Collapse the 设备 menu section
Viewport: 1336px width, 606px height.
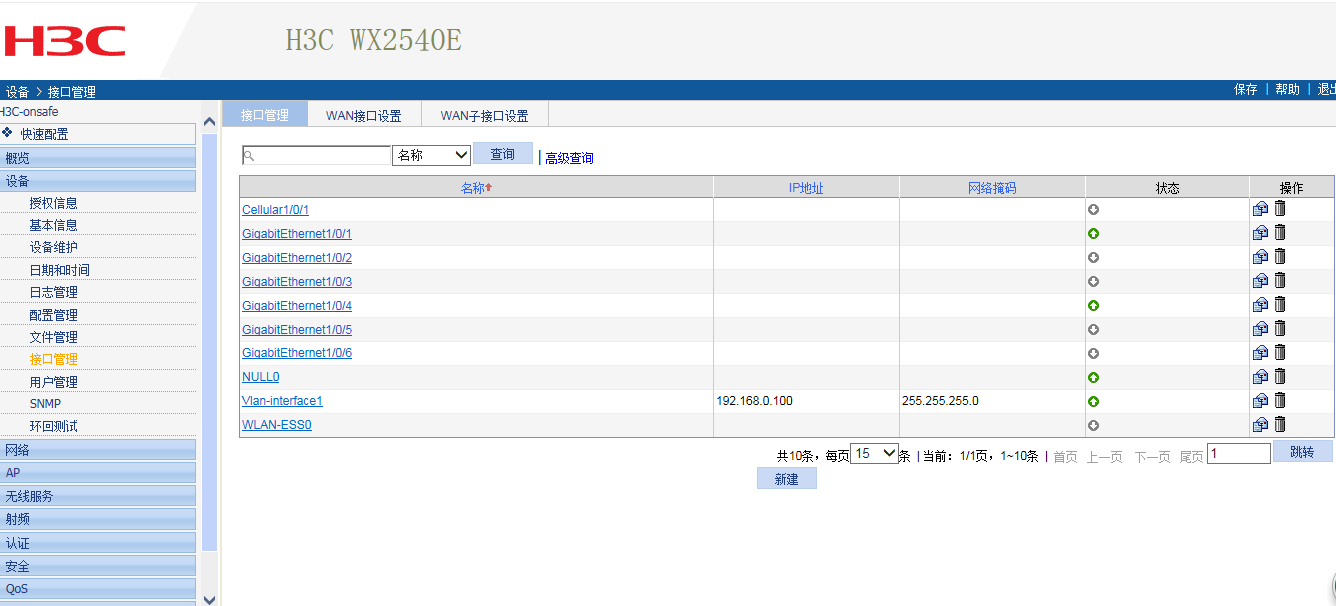tap(98, 181)
